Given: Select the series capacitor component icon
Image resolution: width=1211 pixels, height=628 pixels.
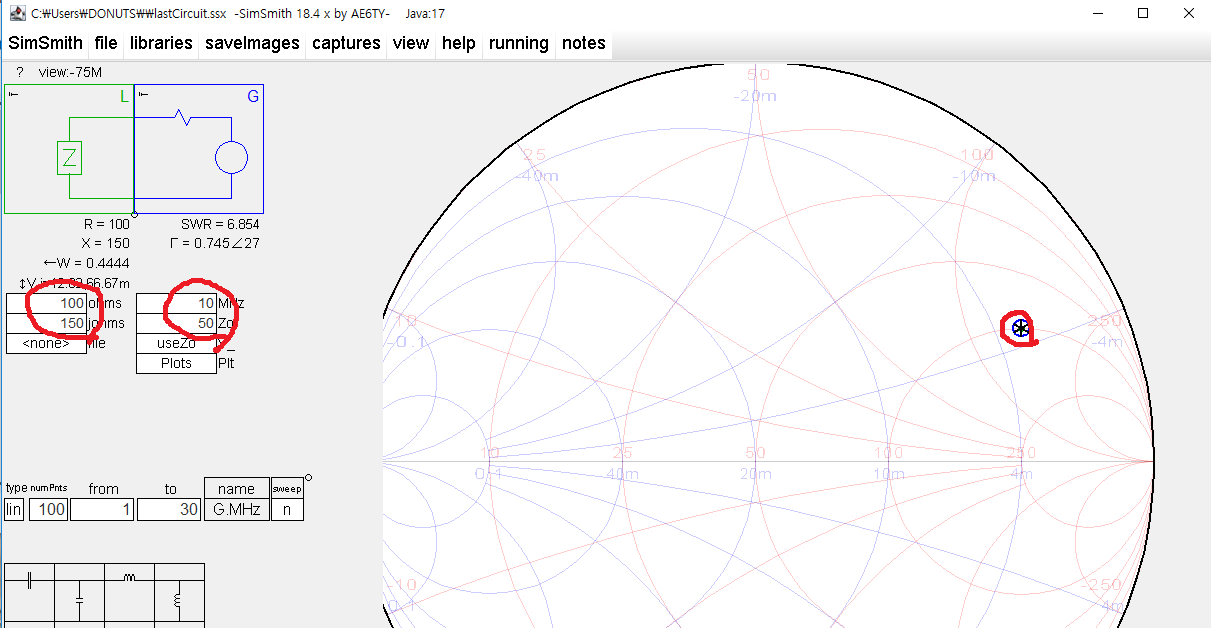Looking at the screenshot, I should click(x=30, y=580).
